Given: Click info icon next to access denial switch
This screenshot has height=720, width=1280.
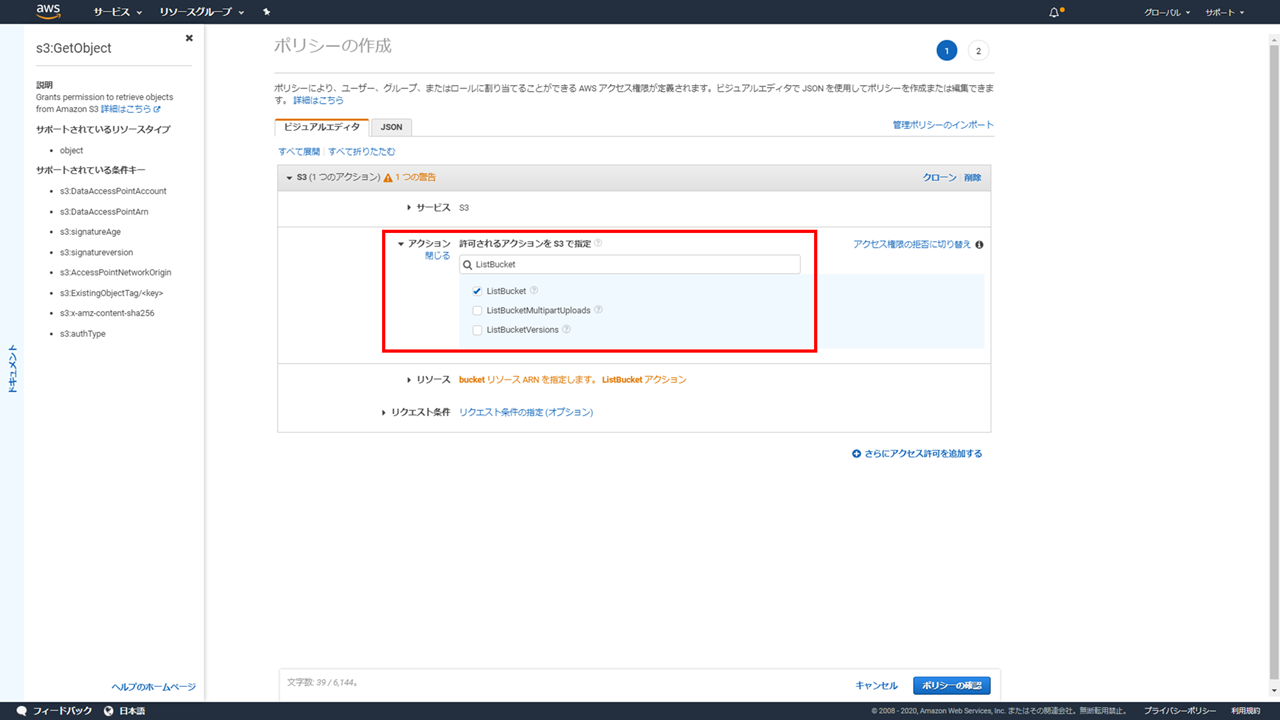Looking at the screenshot, I should tap(979, 244).
